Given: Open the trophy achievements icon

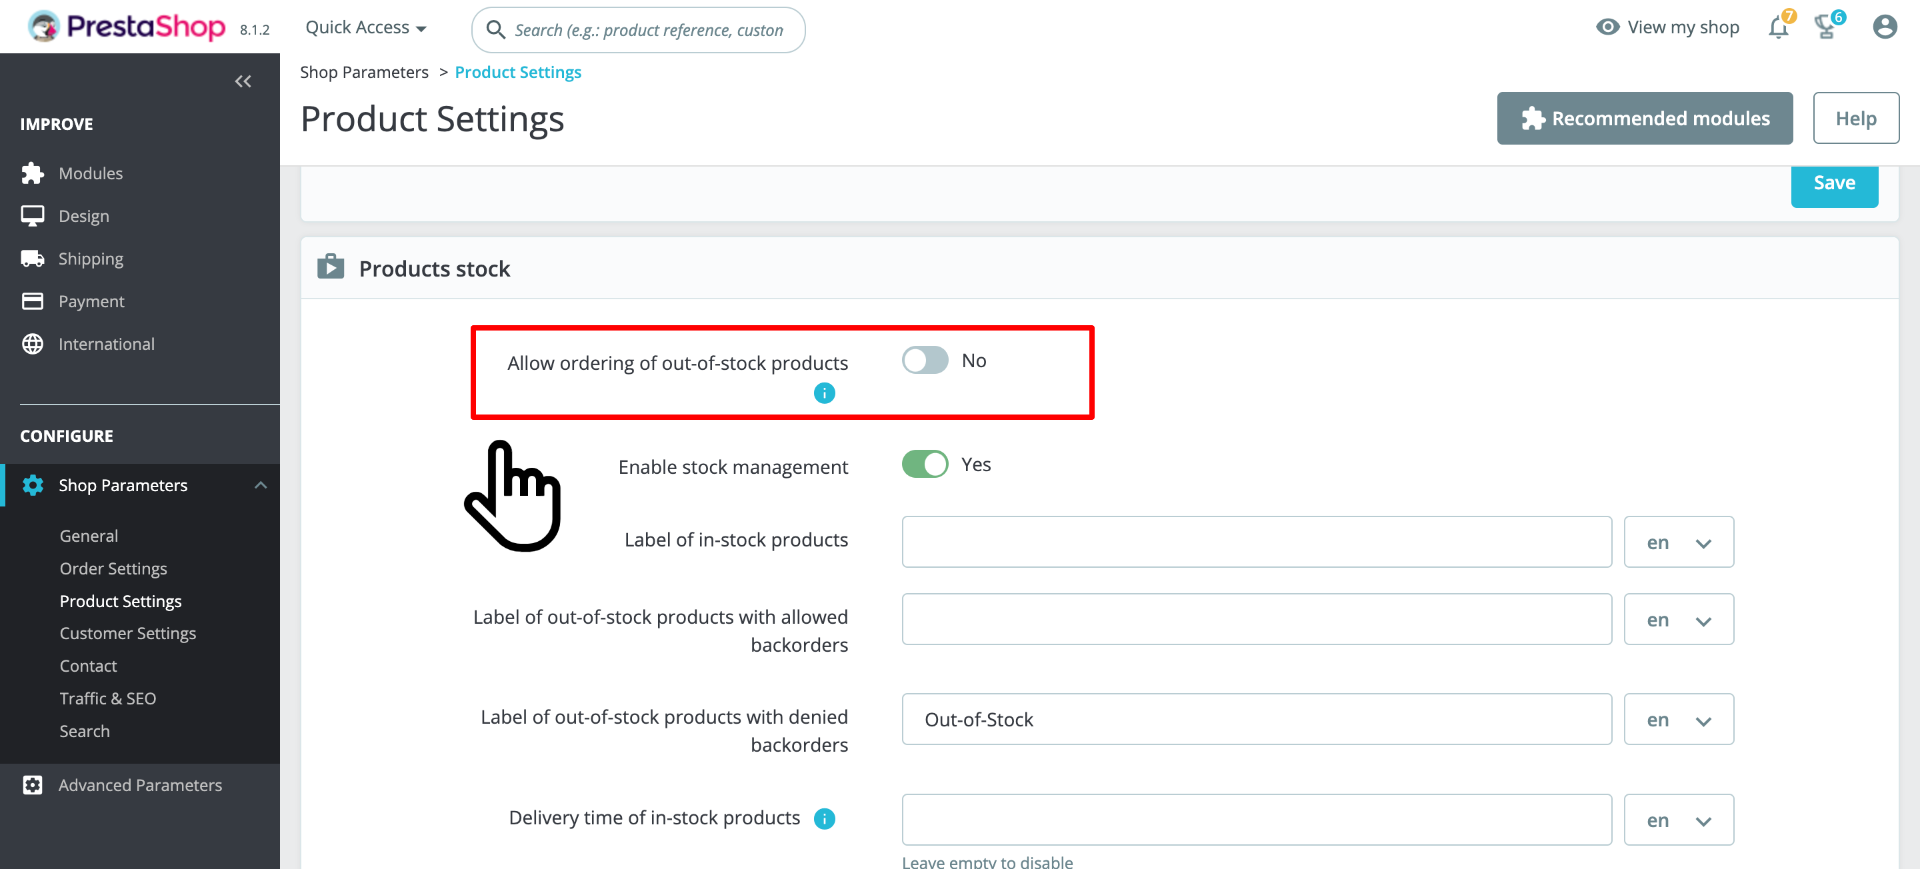Looking at the screenshot, I should coord(1827,27).
